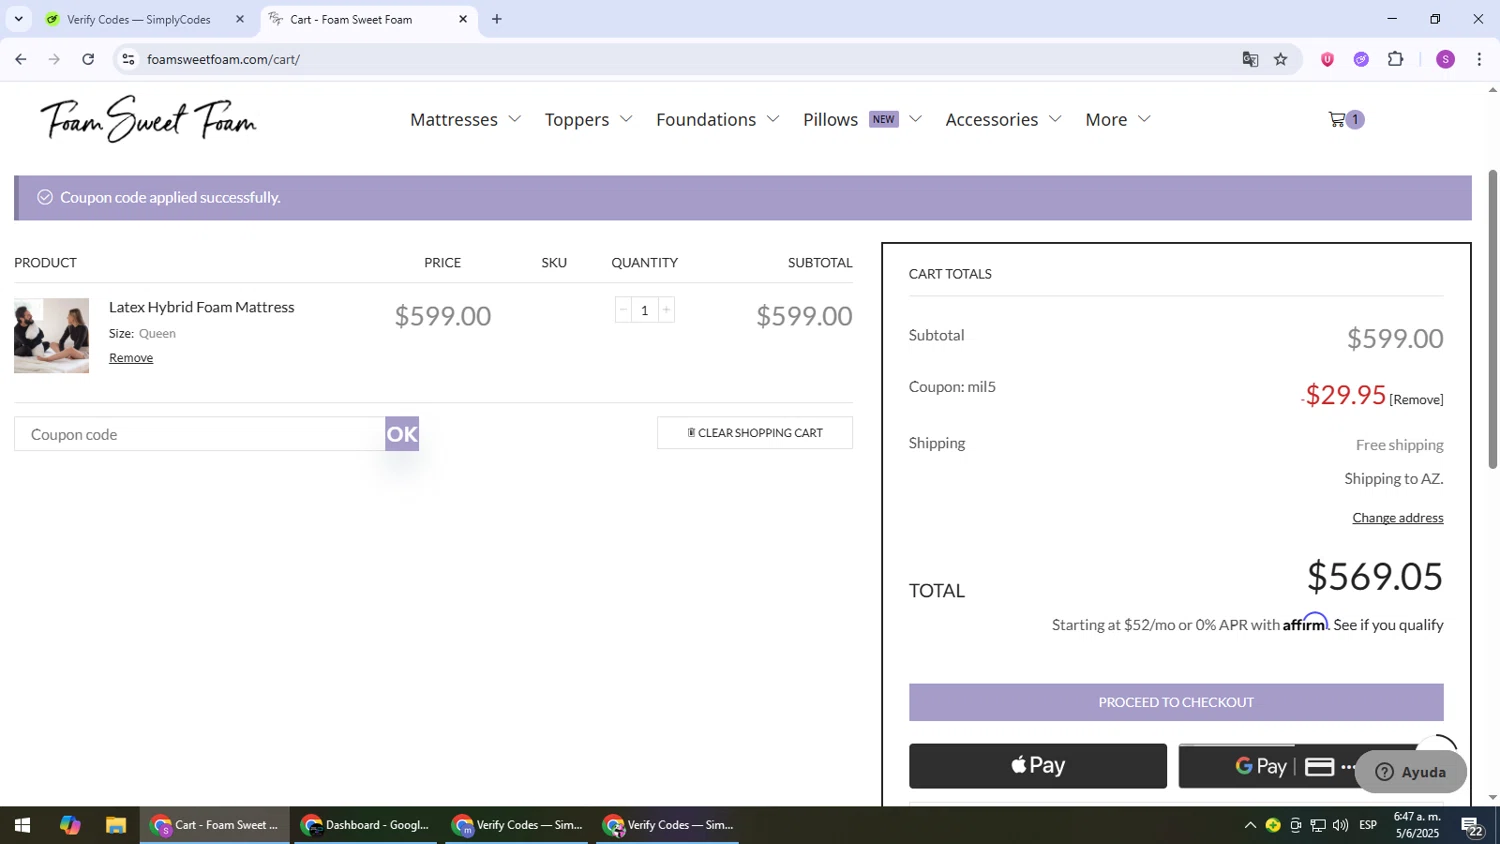View site information icon in address bar
Viewport: 1500px width, 844px height.
pyautogui.click(x=128, y=59)
